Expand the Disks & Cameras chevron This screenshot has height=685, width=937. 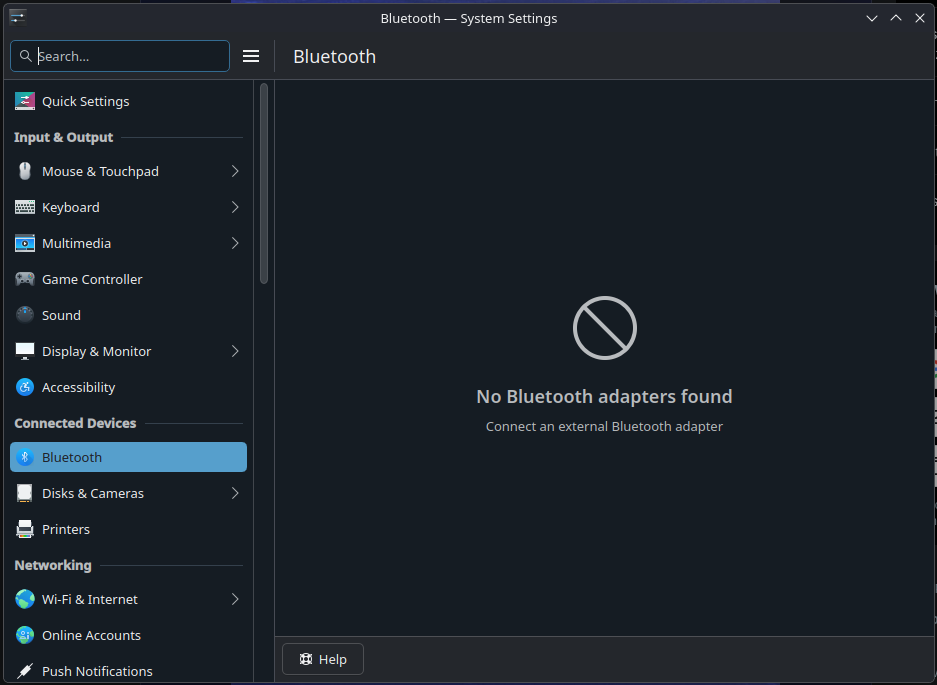[x=235, y=493]
